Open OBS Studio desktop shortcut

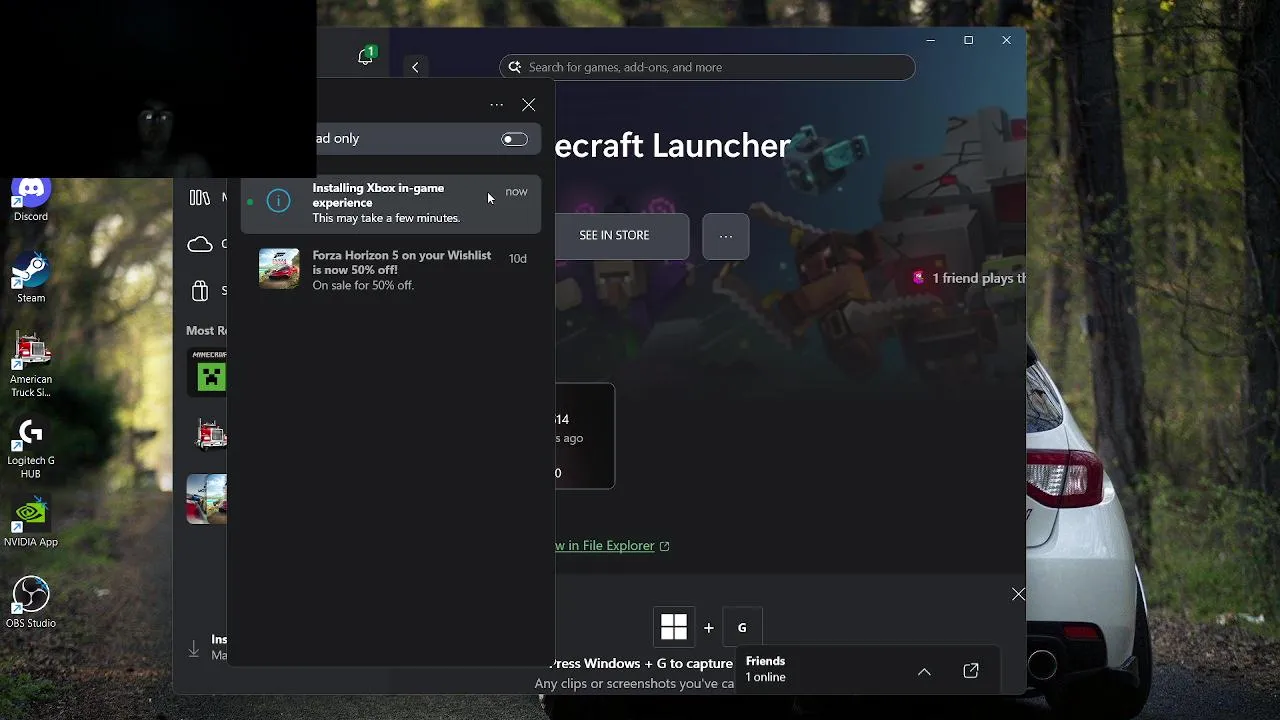point(31,603)
